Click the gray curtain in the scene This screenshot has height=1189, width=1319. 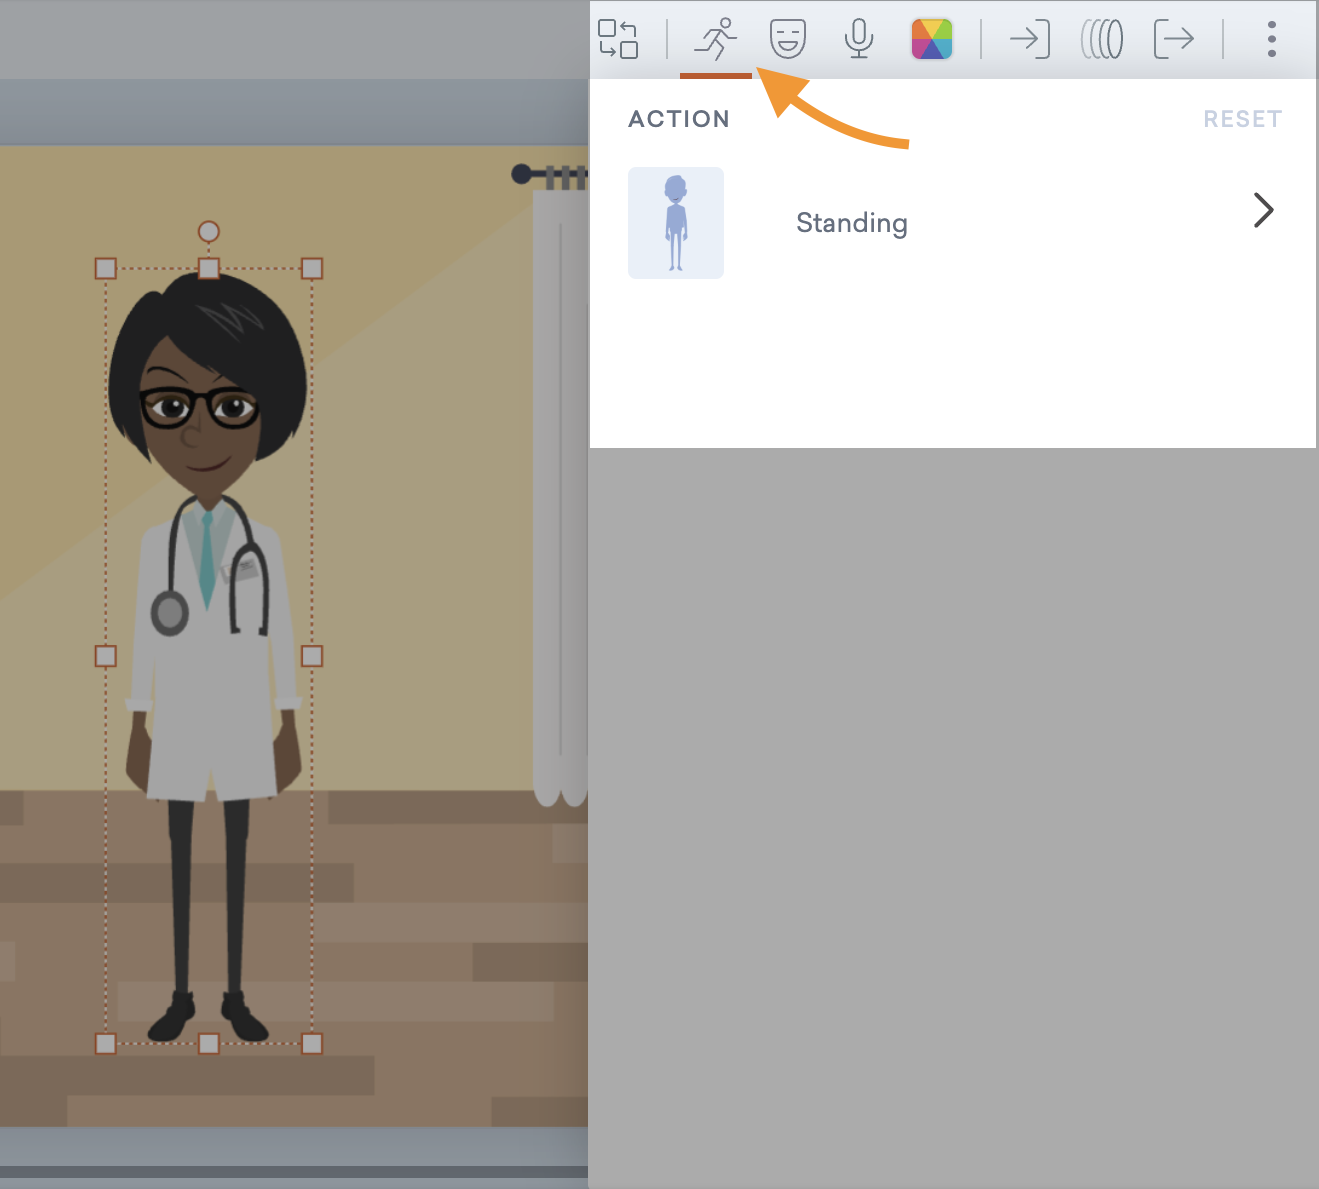560,500
